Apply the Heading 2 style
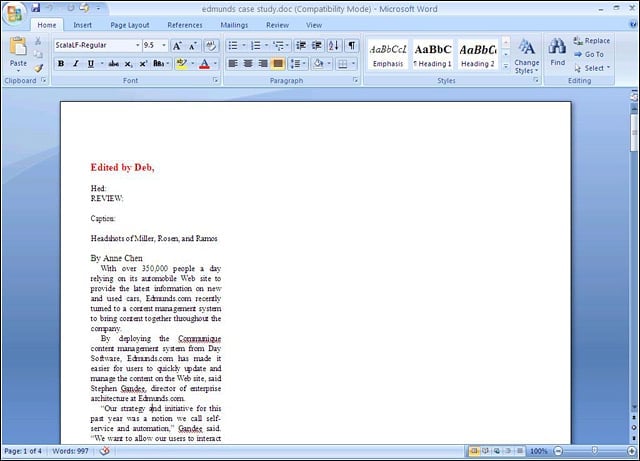The height and width of the screenshot is (461, 640). pyautogui.click(x=478, y=55)
